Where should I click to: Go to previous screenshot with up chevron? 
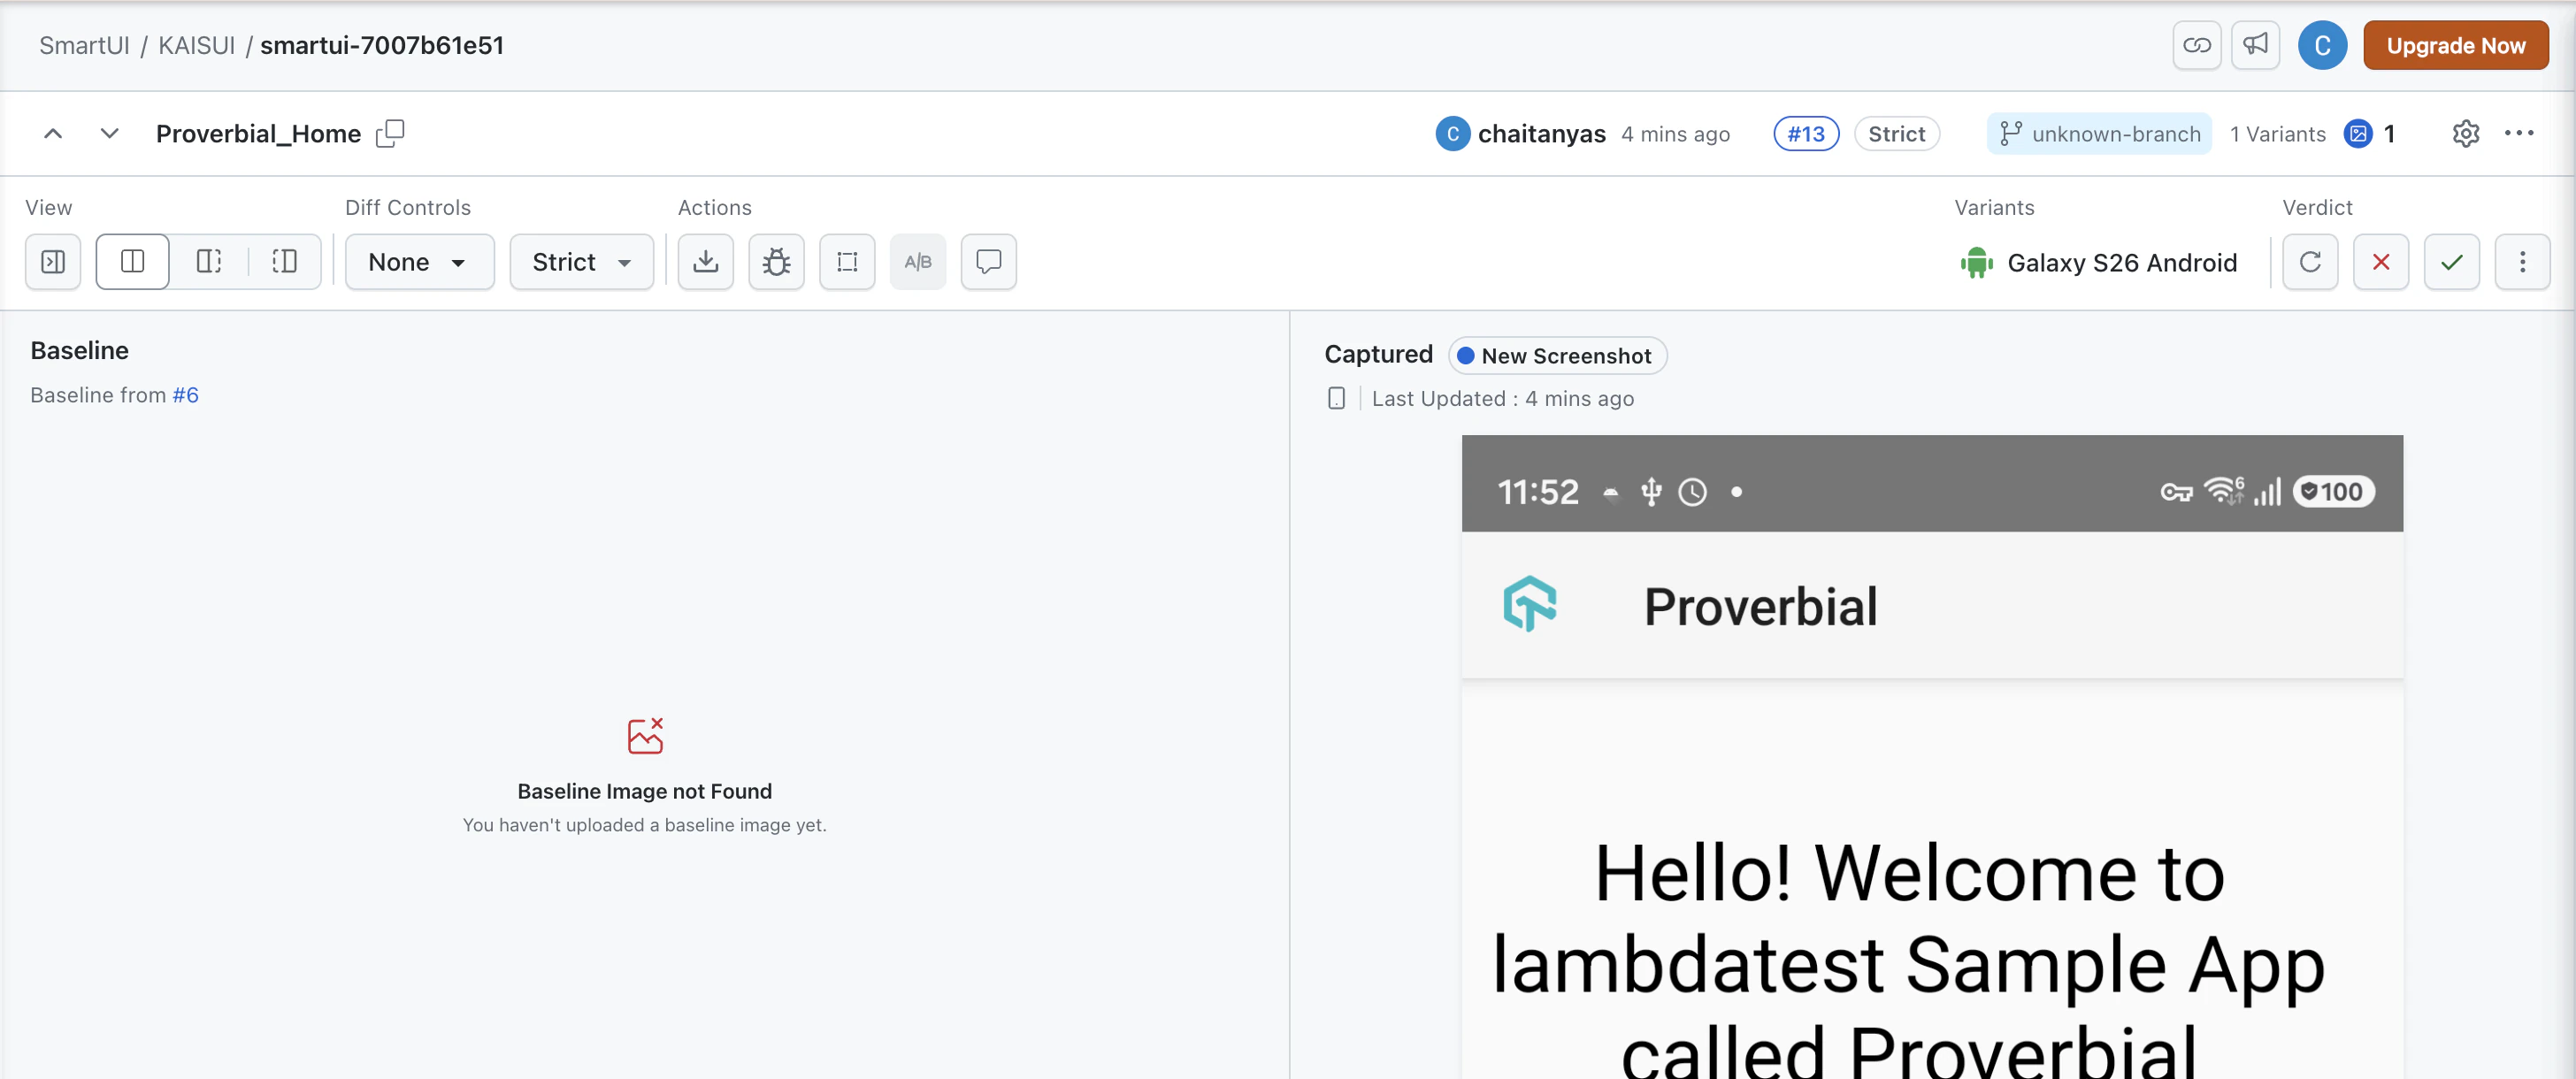coord(53,133)
